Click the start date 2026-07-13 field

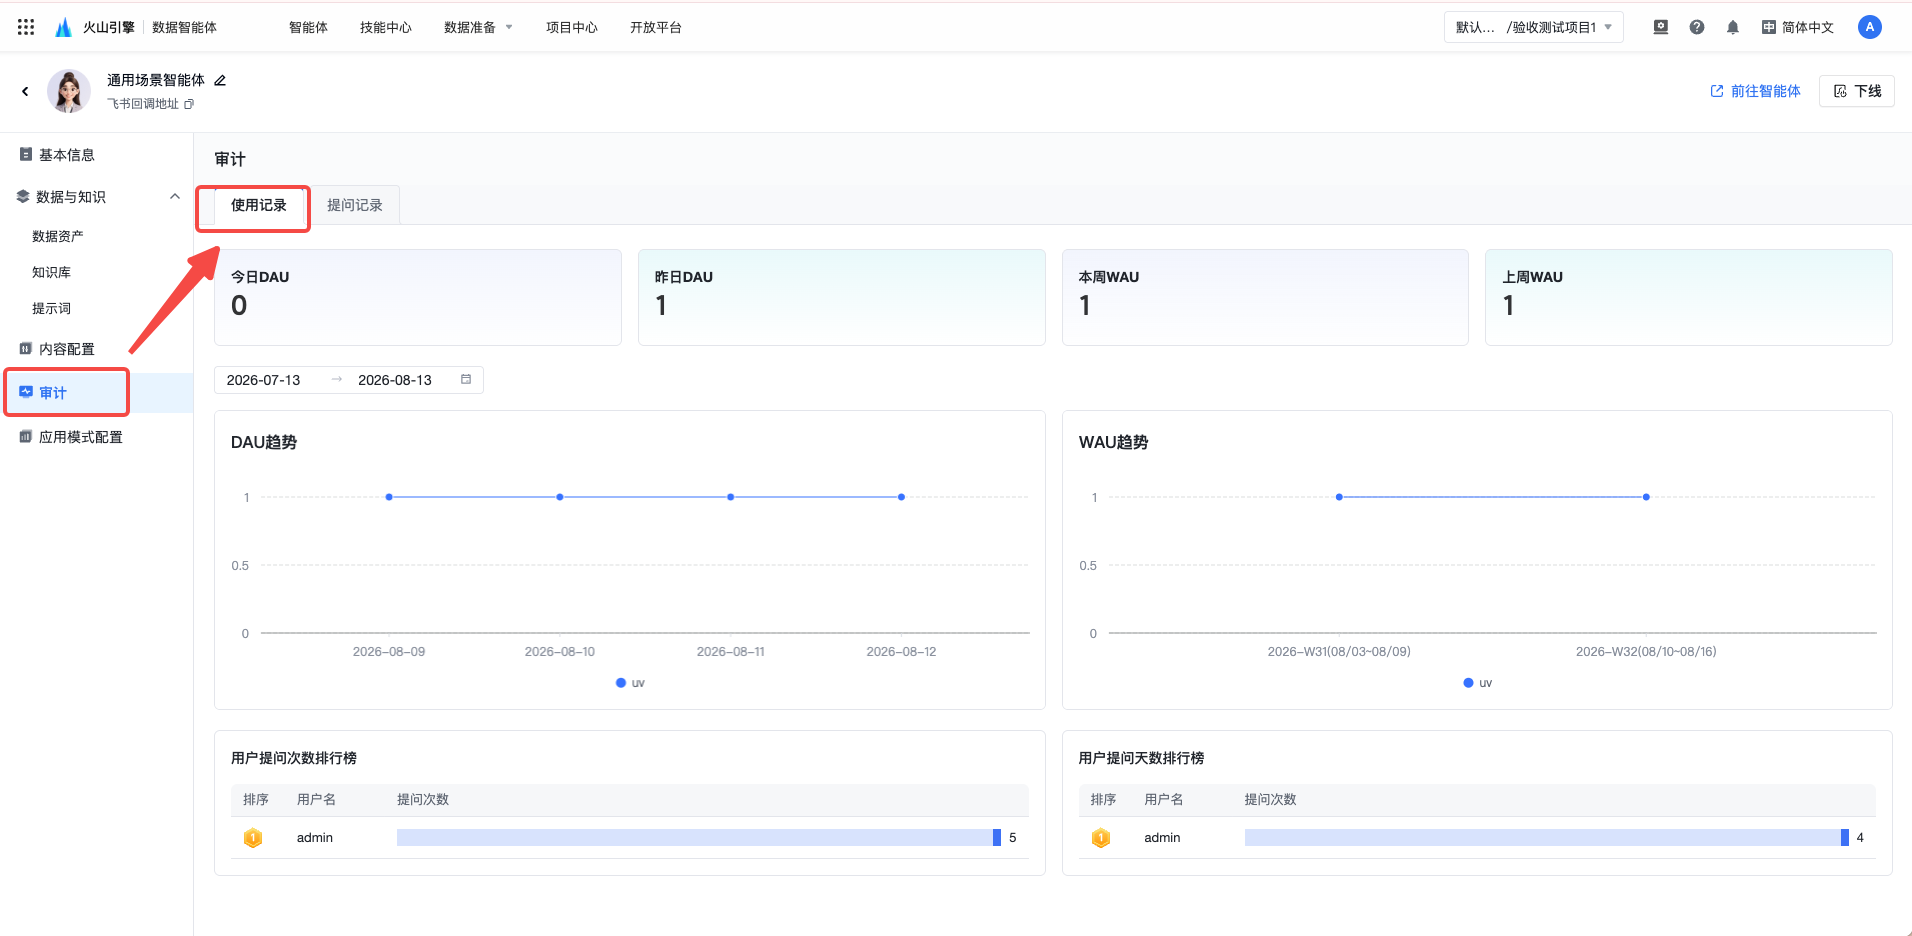click(x=264, y=380)
